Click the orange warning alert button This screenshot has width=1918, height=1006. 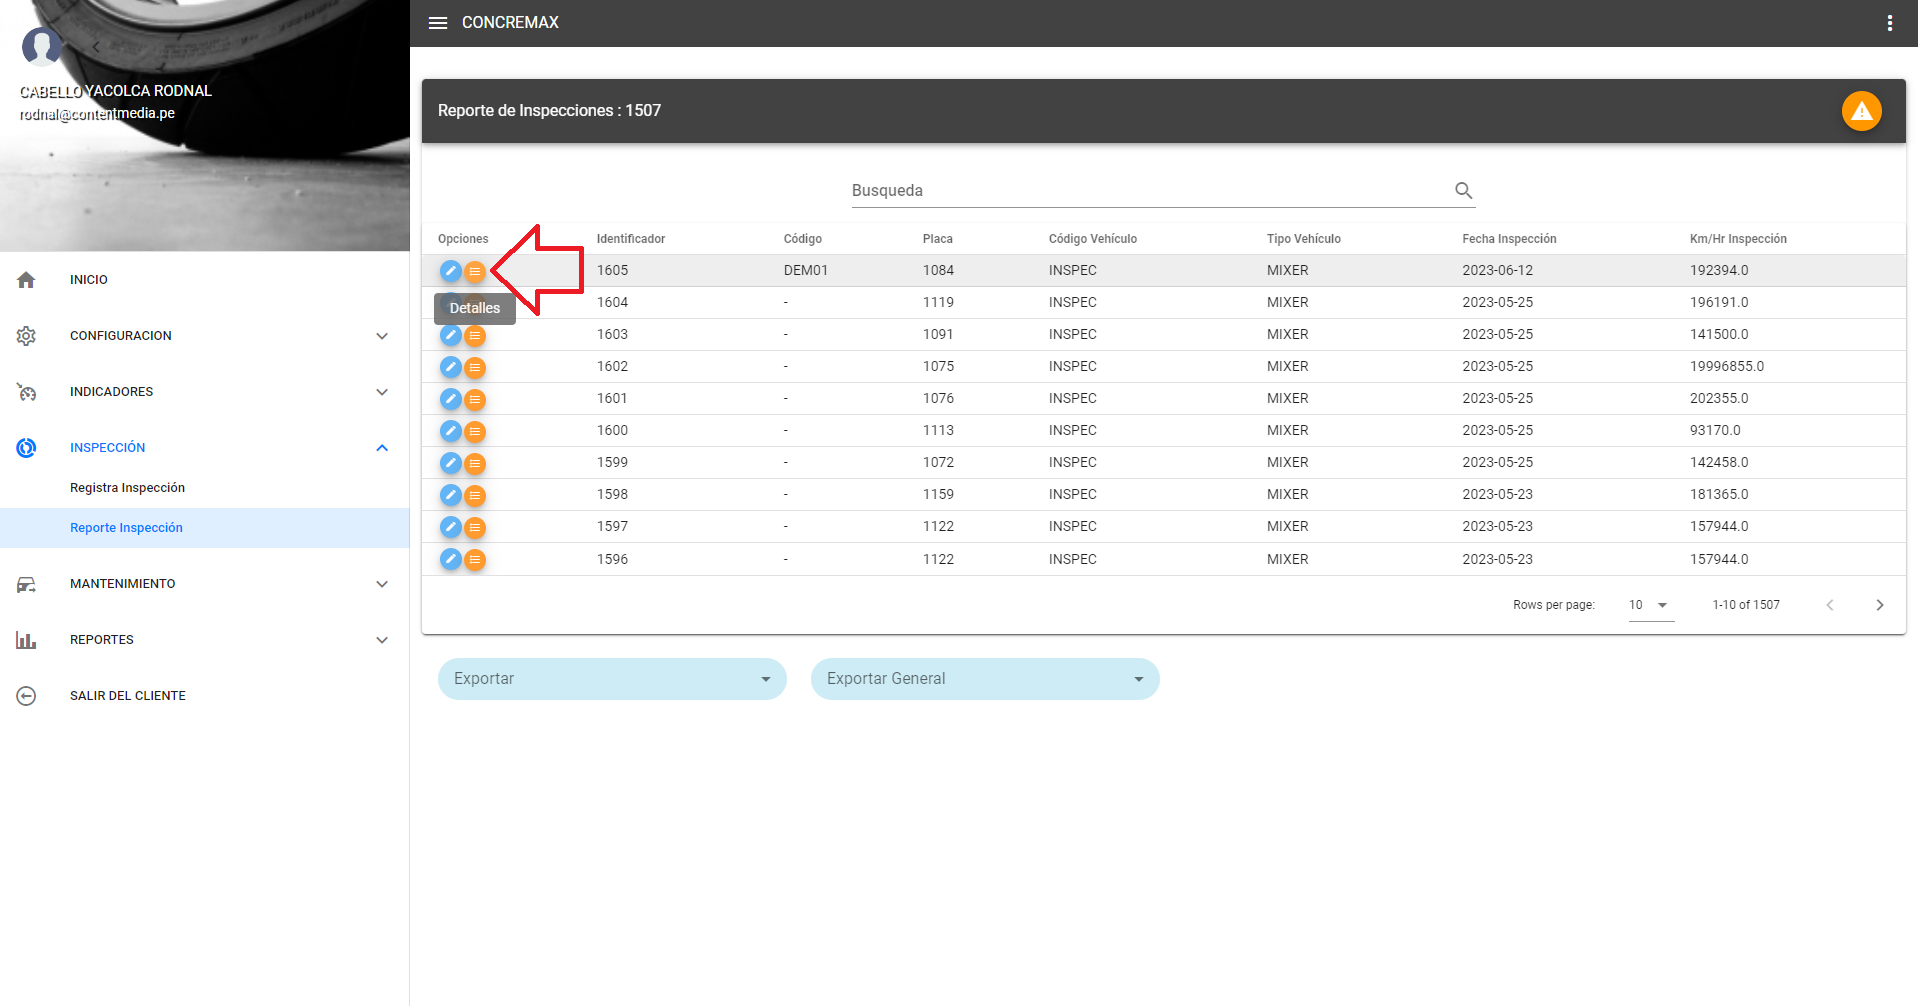tap(1861, 111)
